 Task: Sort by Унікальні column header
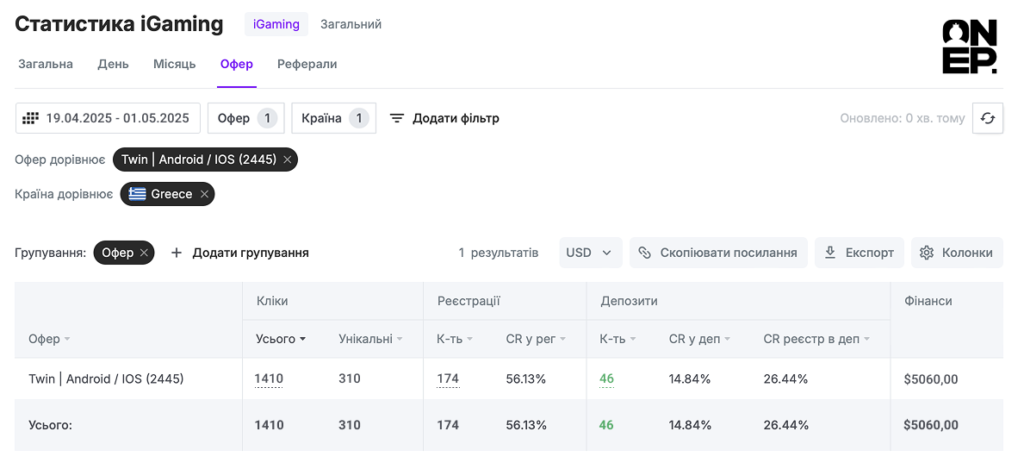[371, 338]
